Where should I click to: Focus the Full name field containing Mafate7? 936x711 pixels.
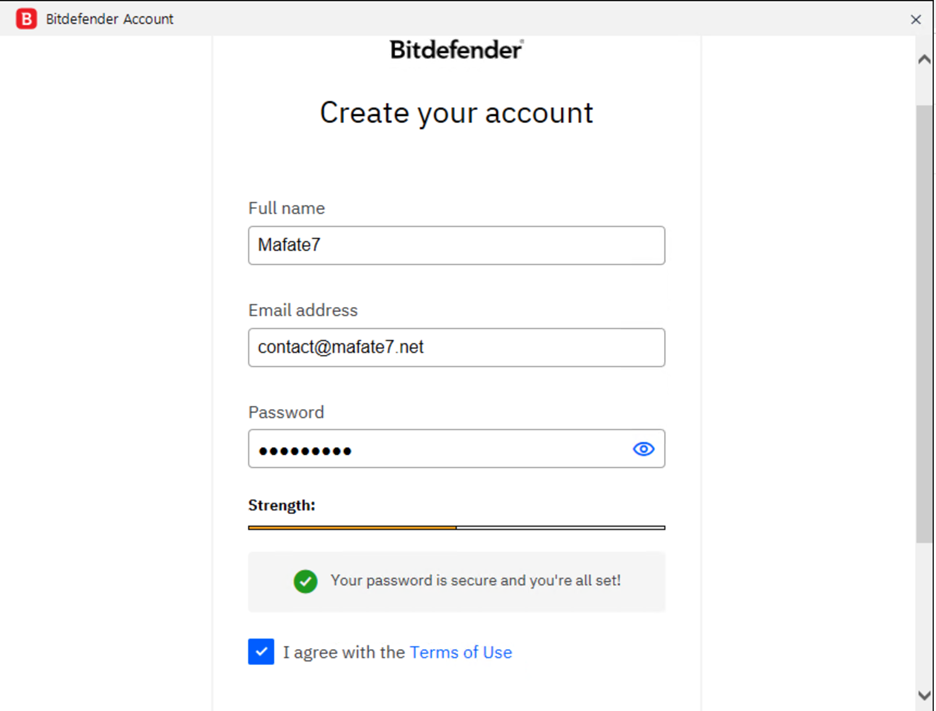click(457, 245)
